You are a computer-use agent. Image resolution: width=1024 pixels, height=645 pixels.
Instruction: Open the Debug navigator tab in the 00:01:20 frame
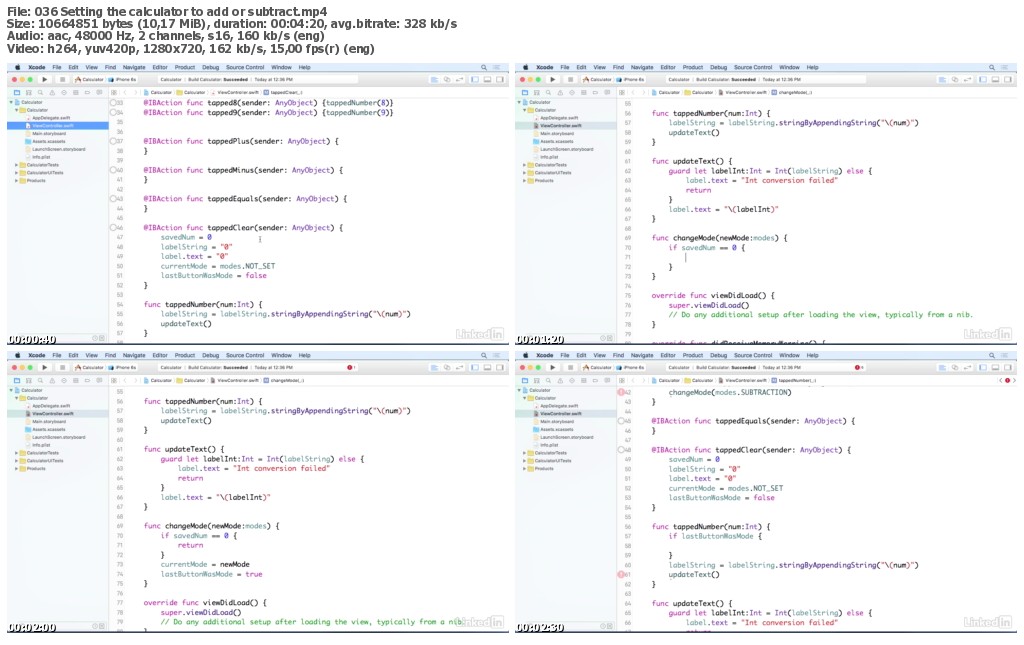(584, 93)
